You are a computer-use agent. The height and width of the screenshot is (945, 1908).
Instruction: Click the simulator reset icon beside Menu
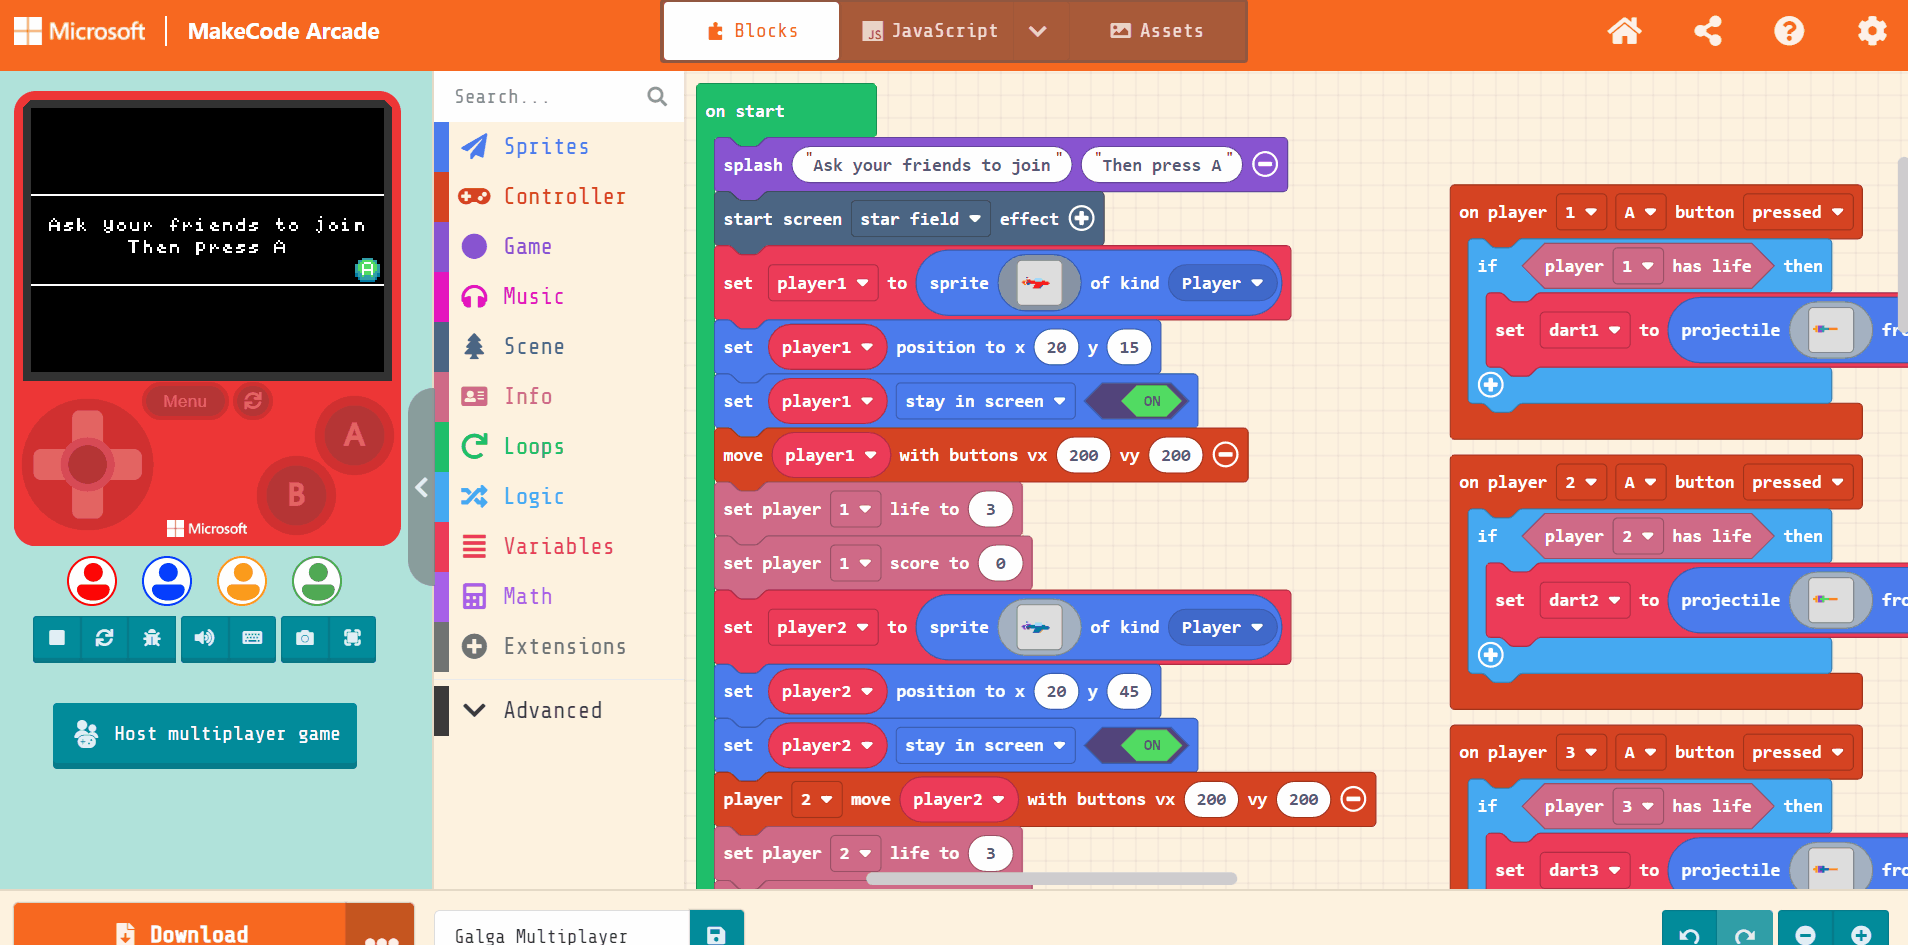pos(253,401)
